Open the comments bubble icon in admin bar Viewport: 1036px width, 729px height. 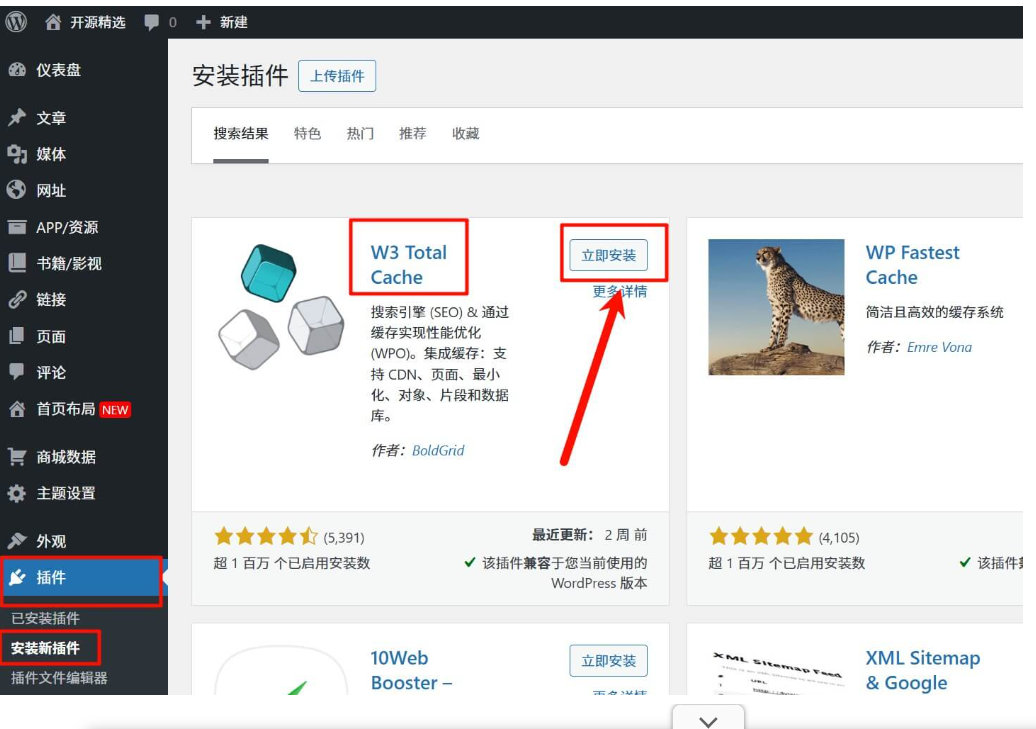pyautogui.click(x=151, y=22)
